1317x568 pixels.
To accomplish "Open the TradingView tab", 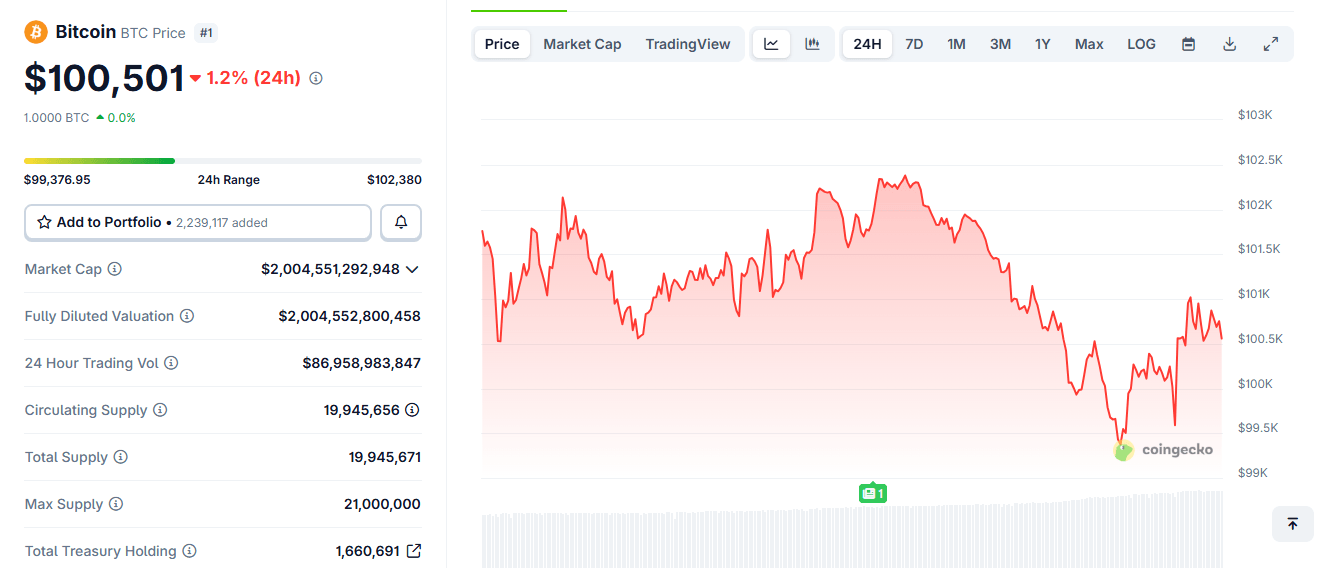I will 688,44.
